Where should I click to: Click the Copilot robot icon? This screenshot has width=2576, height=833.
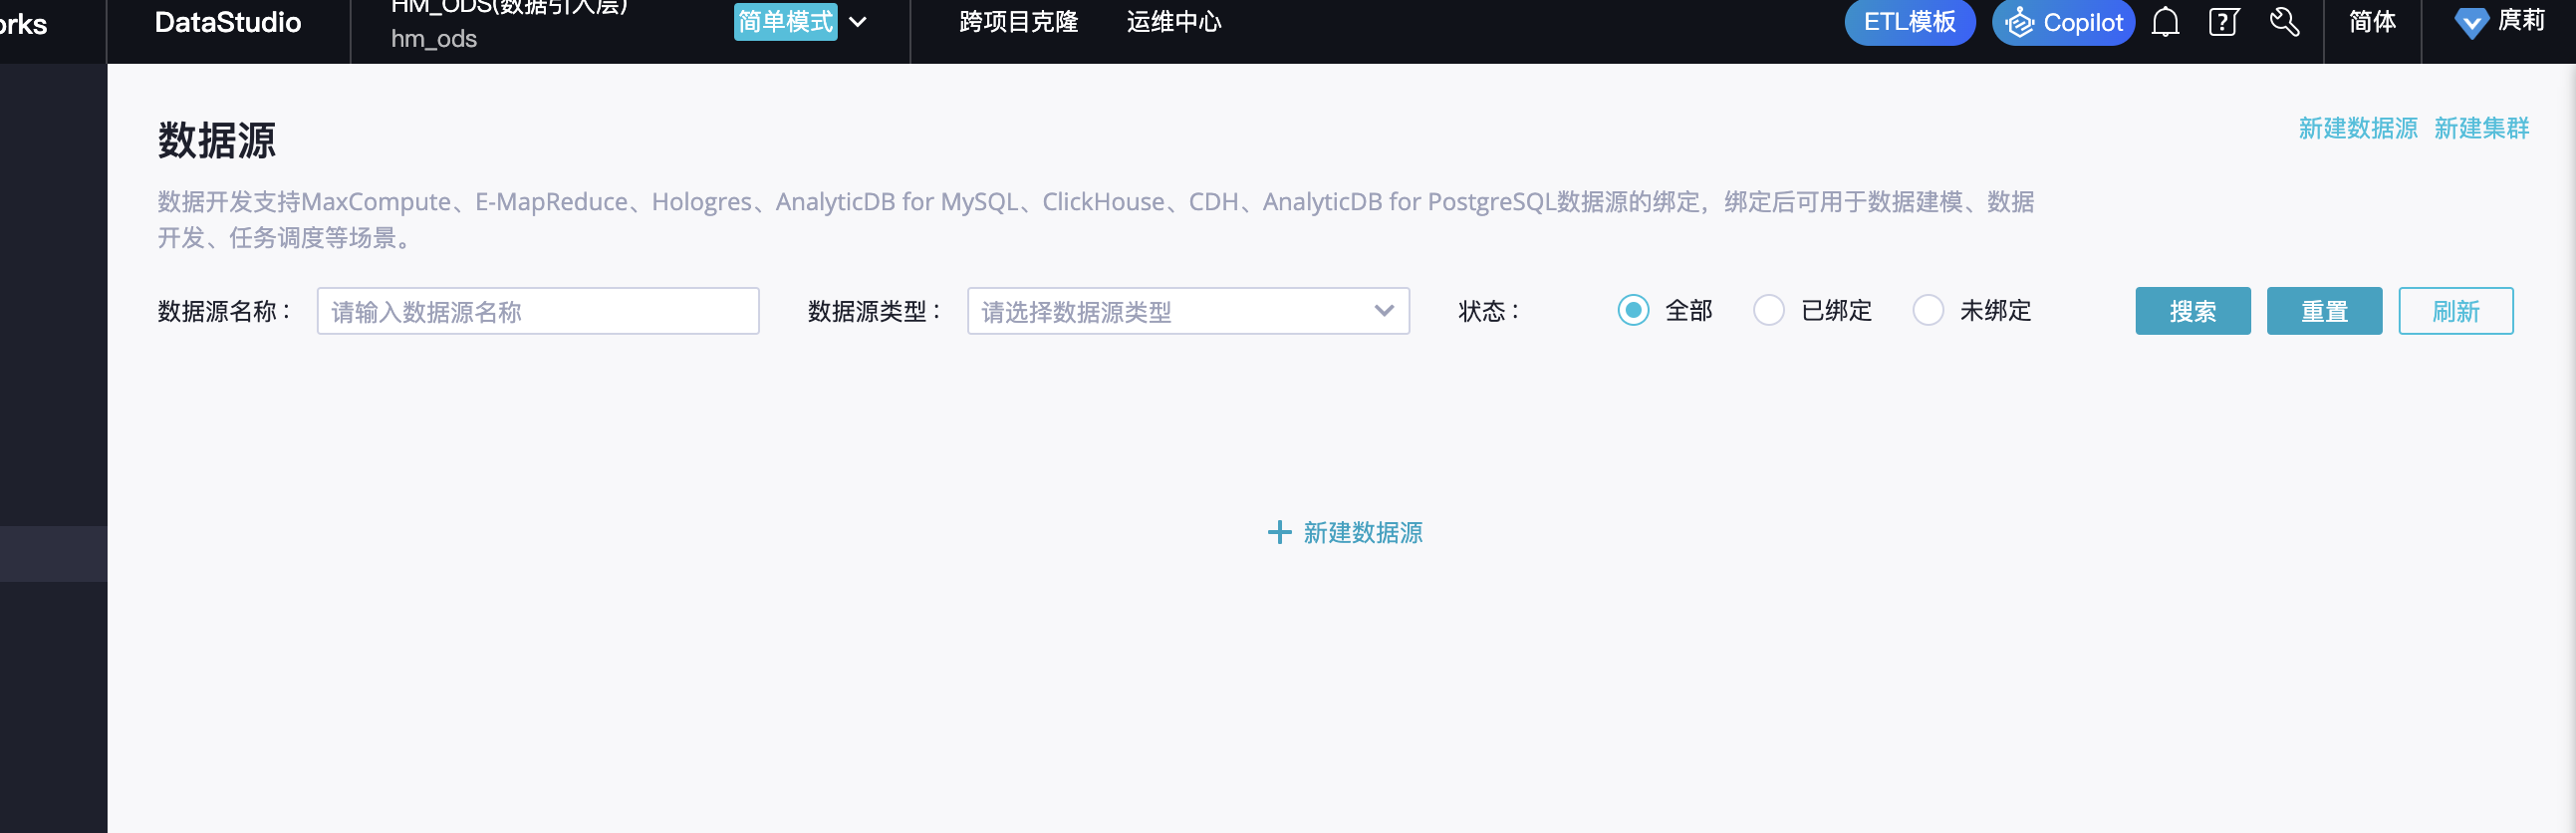(2019, 22)
